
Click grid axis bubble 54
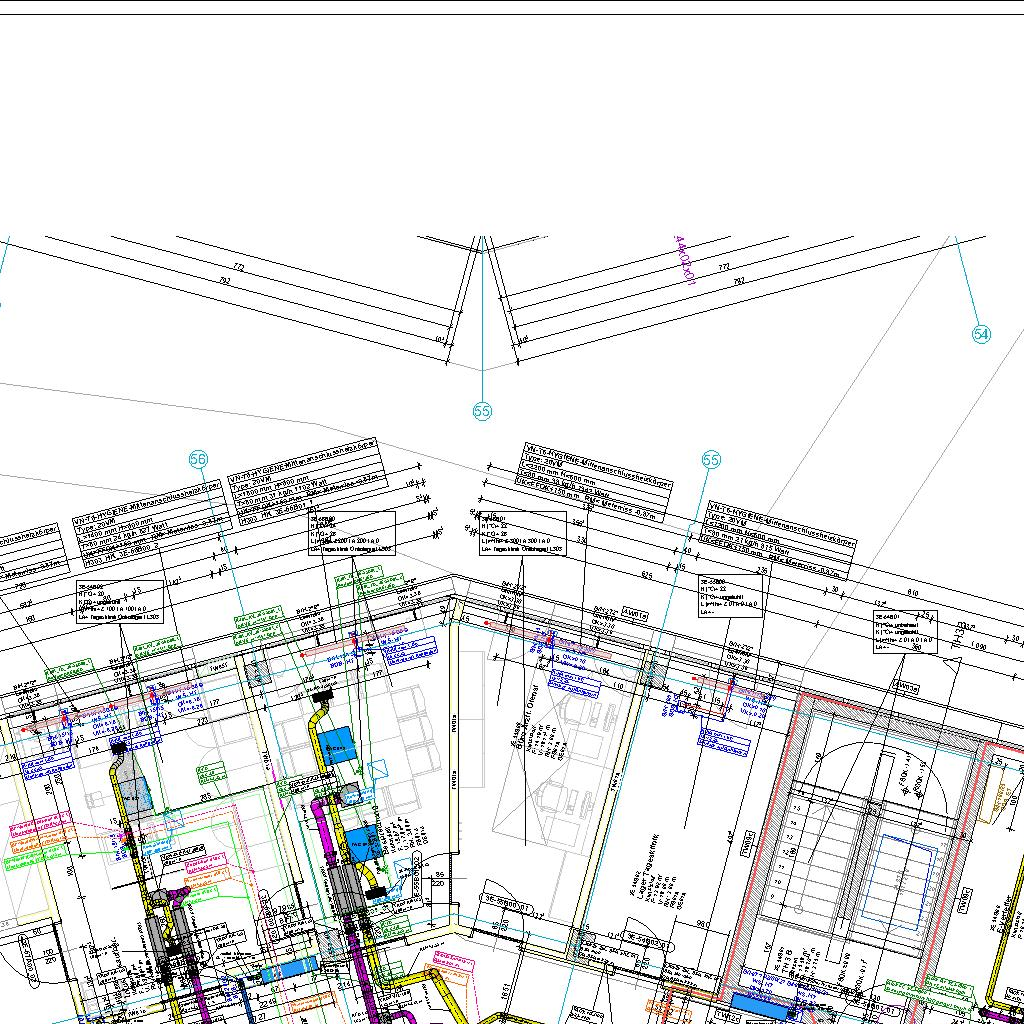[981, 334]
